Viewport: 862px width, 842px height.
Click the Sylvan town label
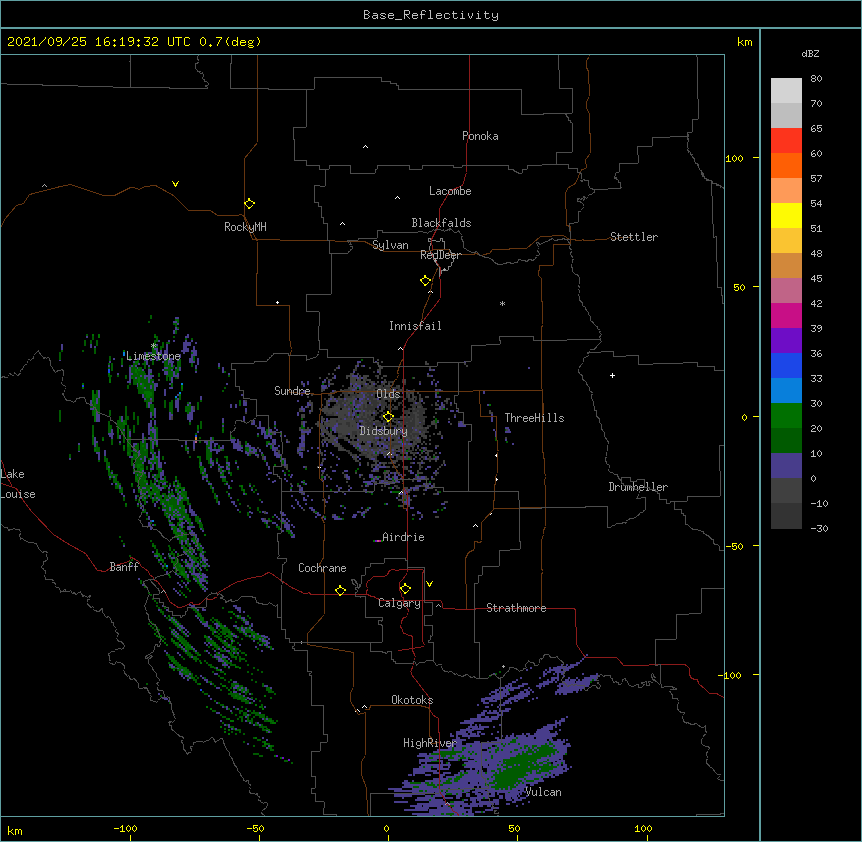(390, 245)
